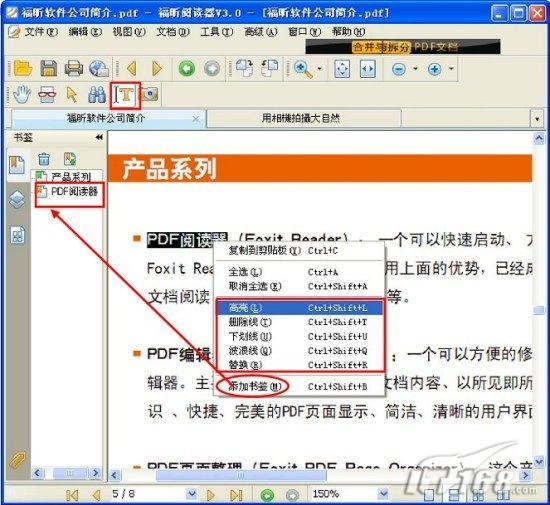Open the 编辑 menu
Screen dimensions: 550x505
85,32
